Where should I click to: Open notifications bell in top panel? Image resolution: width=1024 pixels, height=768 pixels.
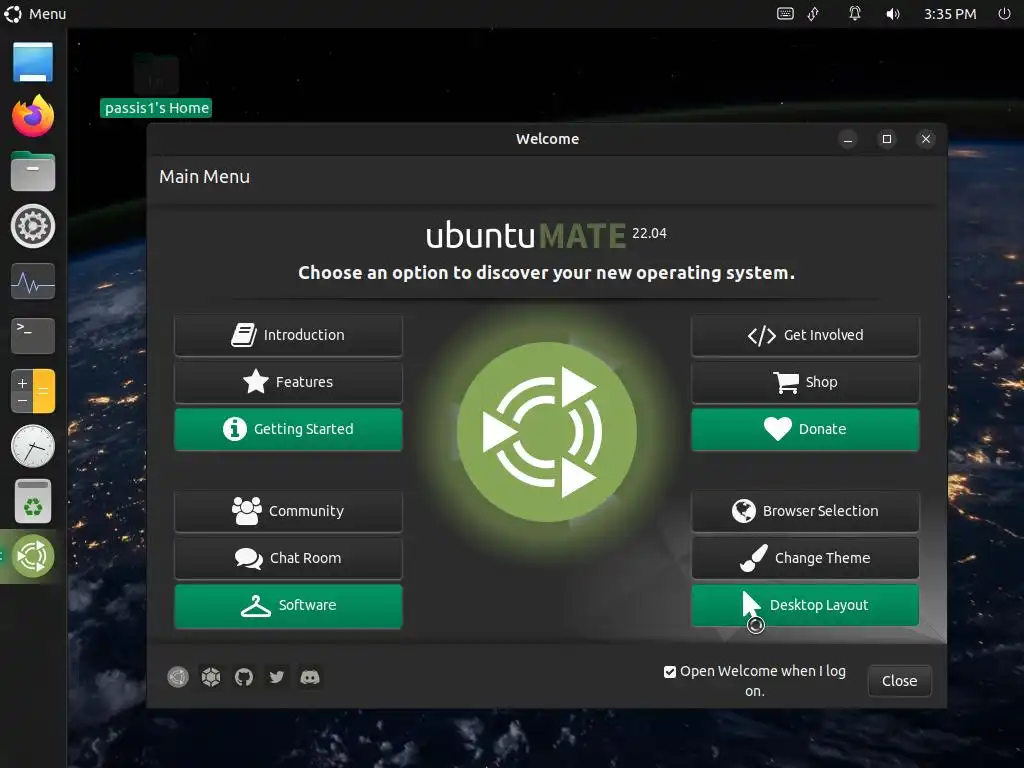coord(855,14)
